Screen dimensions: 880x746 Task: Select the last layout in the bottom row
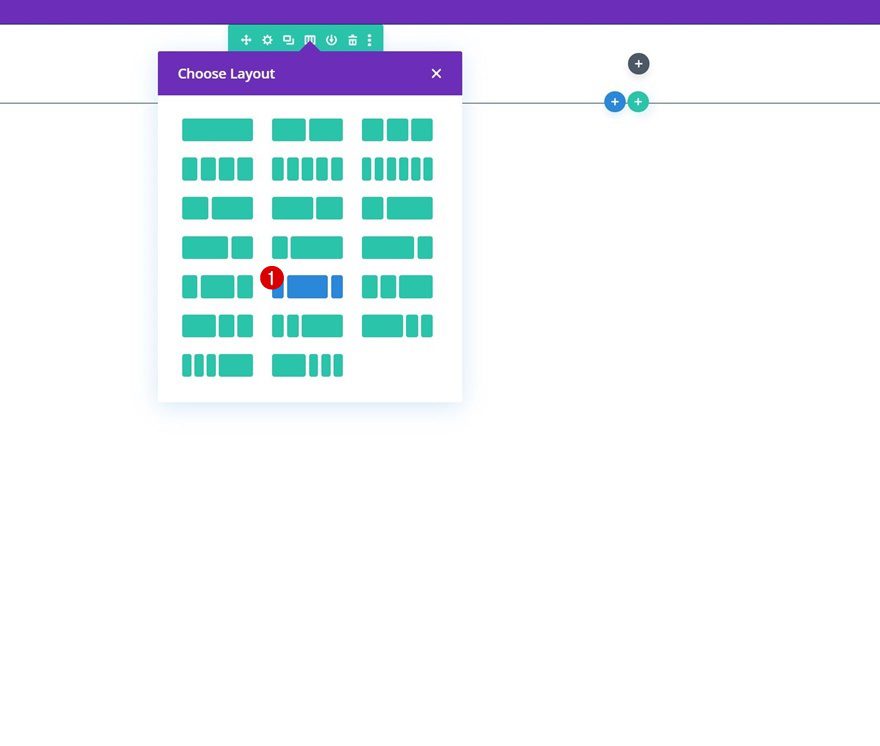tap(307, 364)
